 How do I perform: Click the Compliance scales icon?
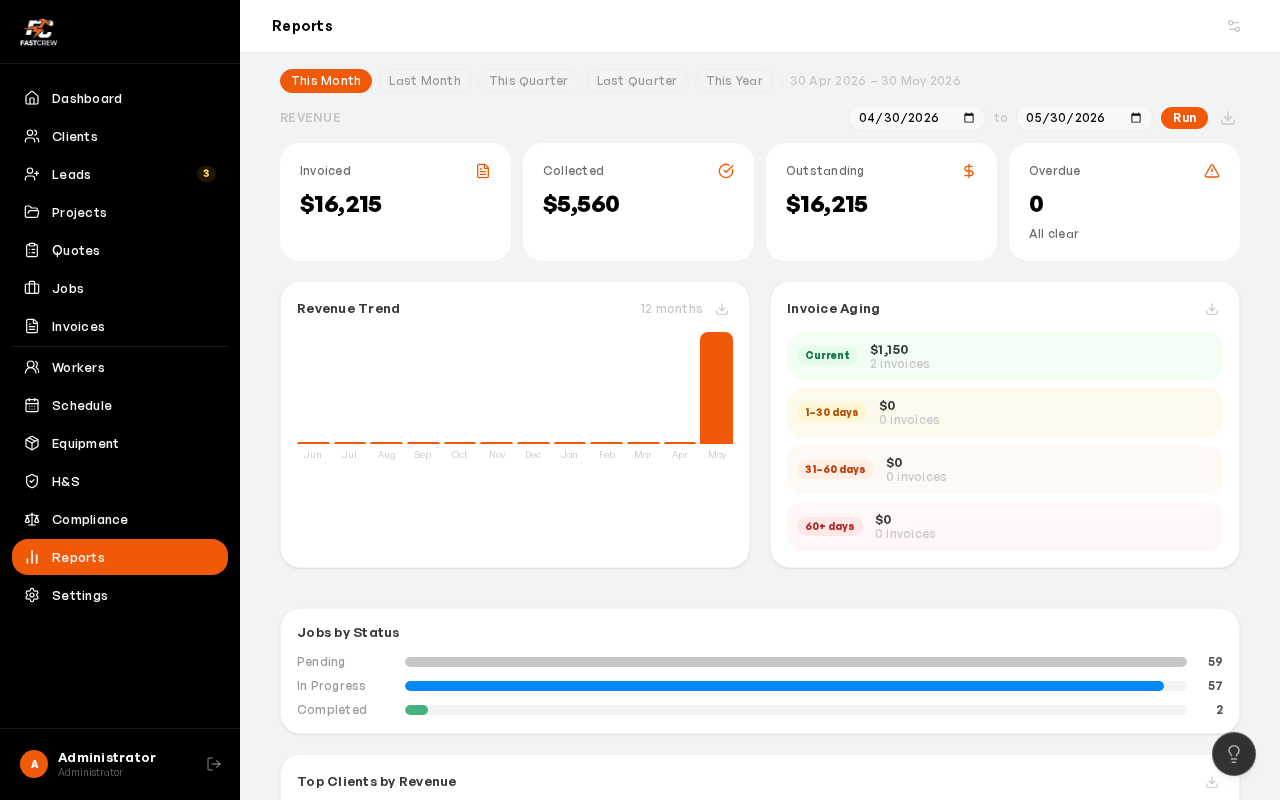pyautogui.click(x=32, y=519)
